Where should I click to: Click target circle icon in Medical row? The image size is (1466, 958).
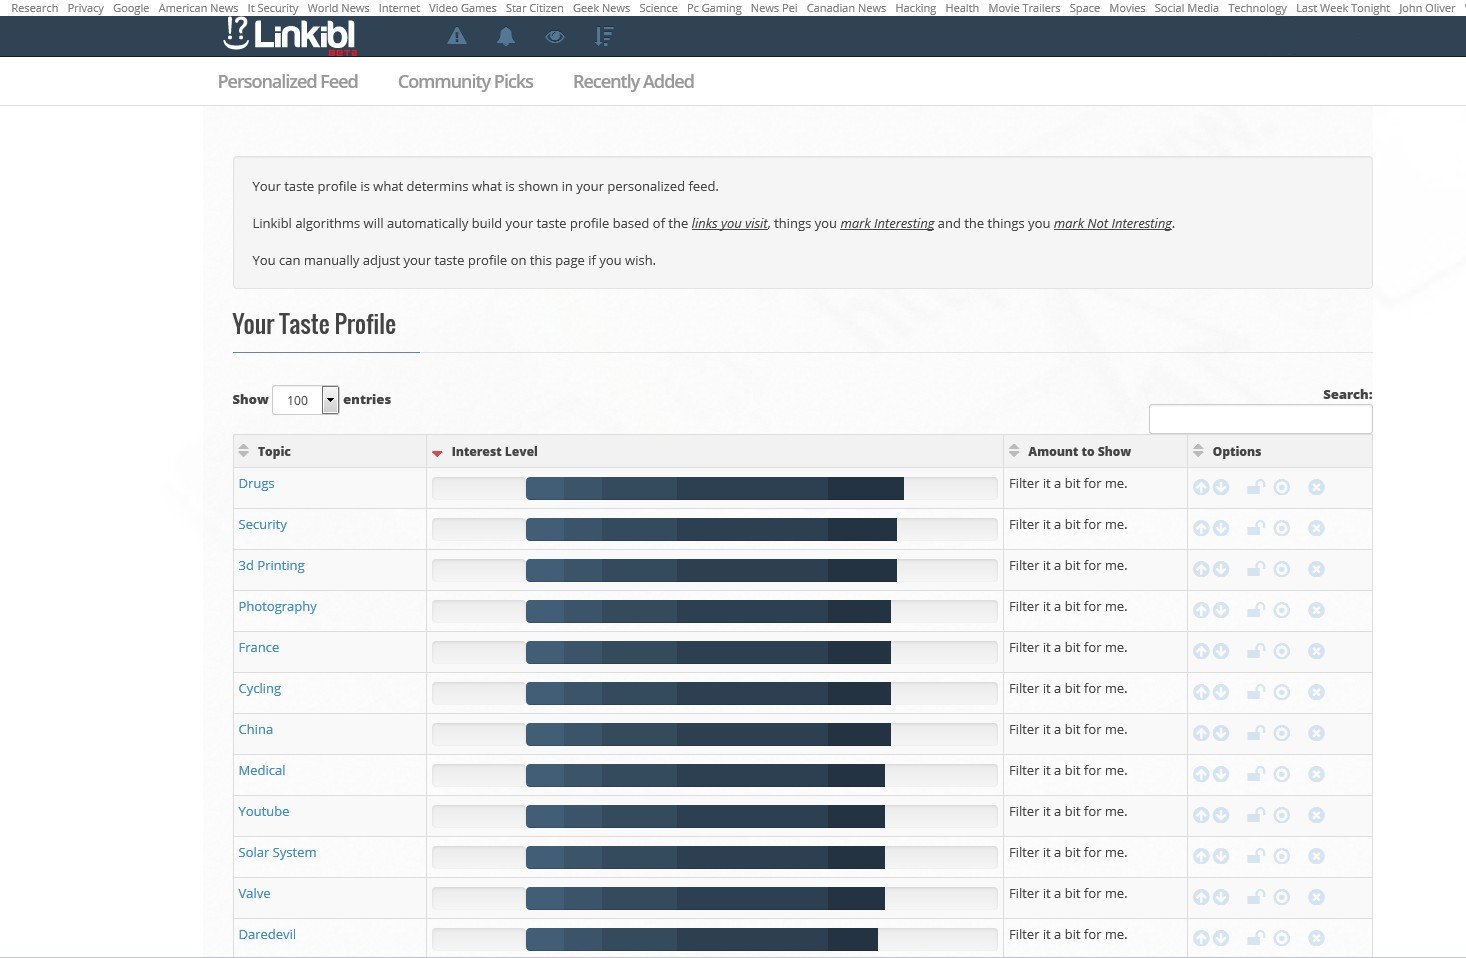tap(1282, 774)
